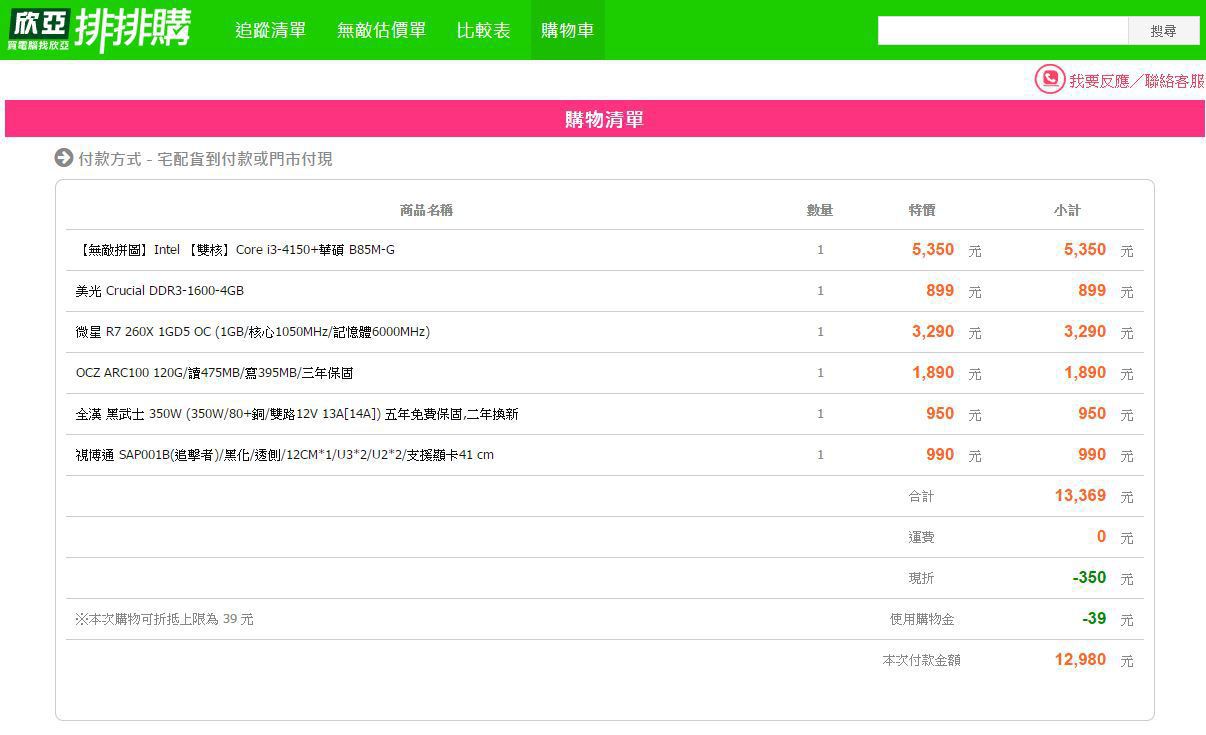Click the 運費 shipping label
Screen dimensions: 1206x735
pos(921,537)
